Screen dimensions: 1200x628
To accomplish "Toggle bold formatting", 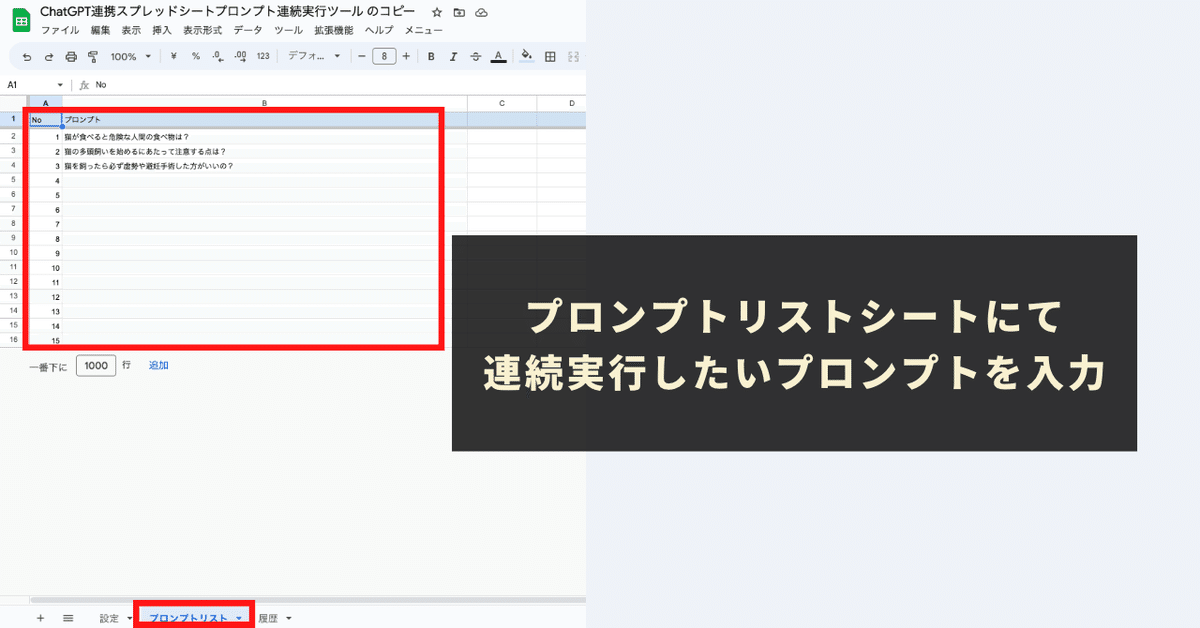I will pyautogui.click(x=431, y=57).
